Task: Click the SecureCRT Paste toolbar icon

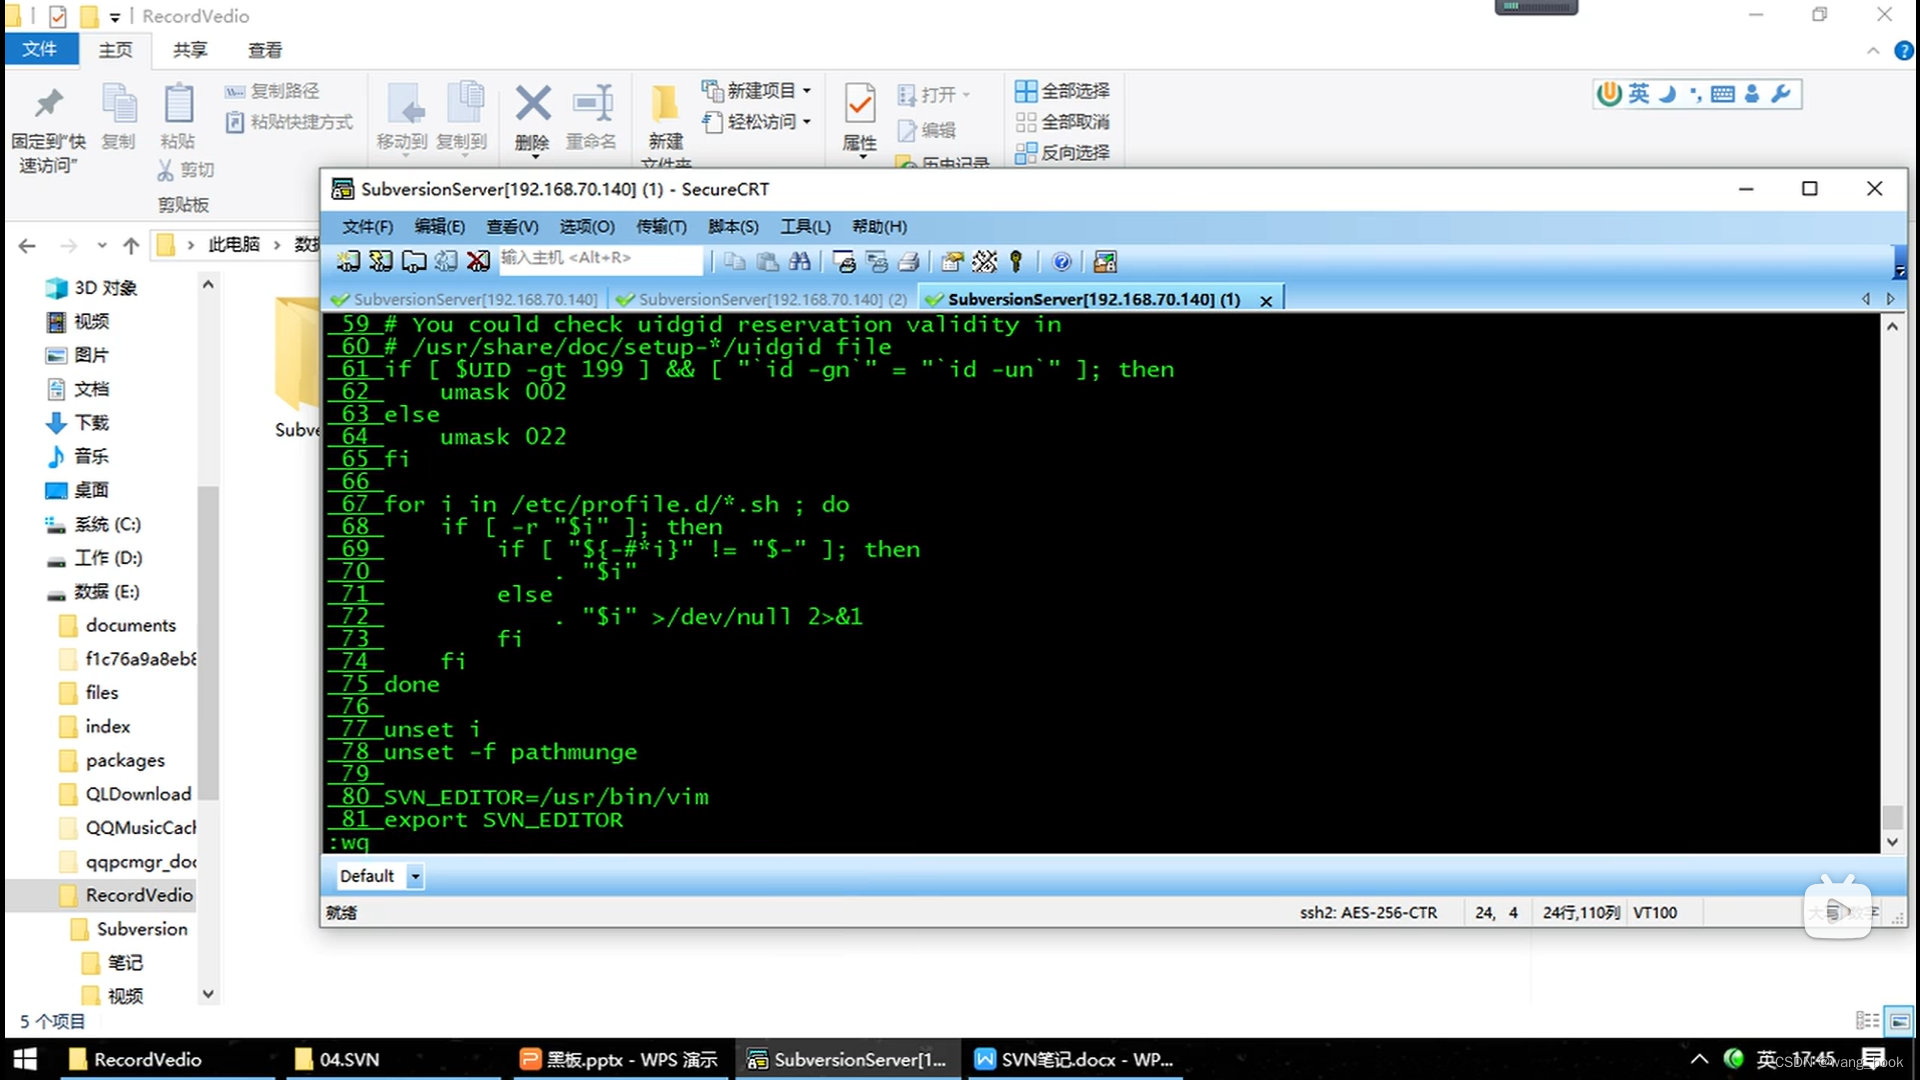Action: point(767,262)
